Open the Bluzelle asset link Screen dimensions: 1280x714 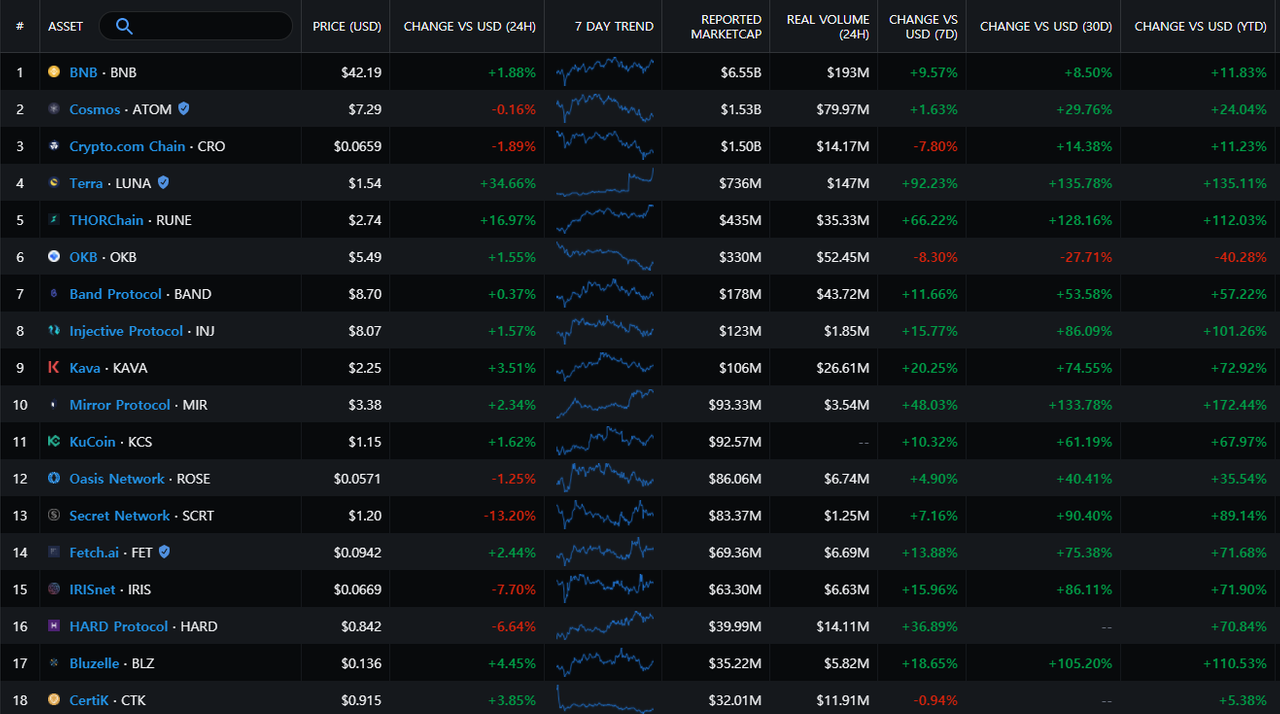(x=94, y=663)
